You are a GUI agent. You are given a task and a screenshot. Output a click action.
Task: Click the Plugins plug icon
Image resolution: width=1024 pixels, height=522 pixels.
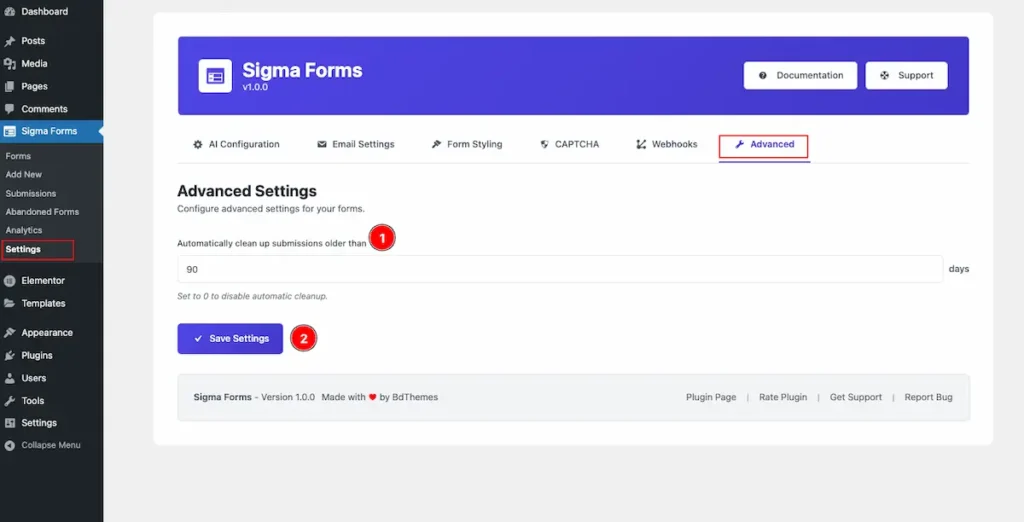tap(10, 355)
